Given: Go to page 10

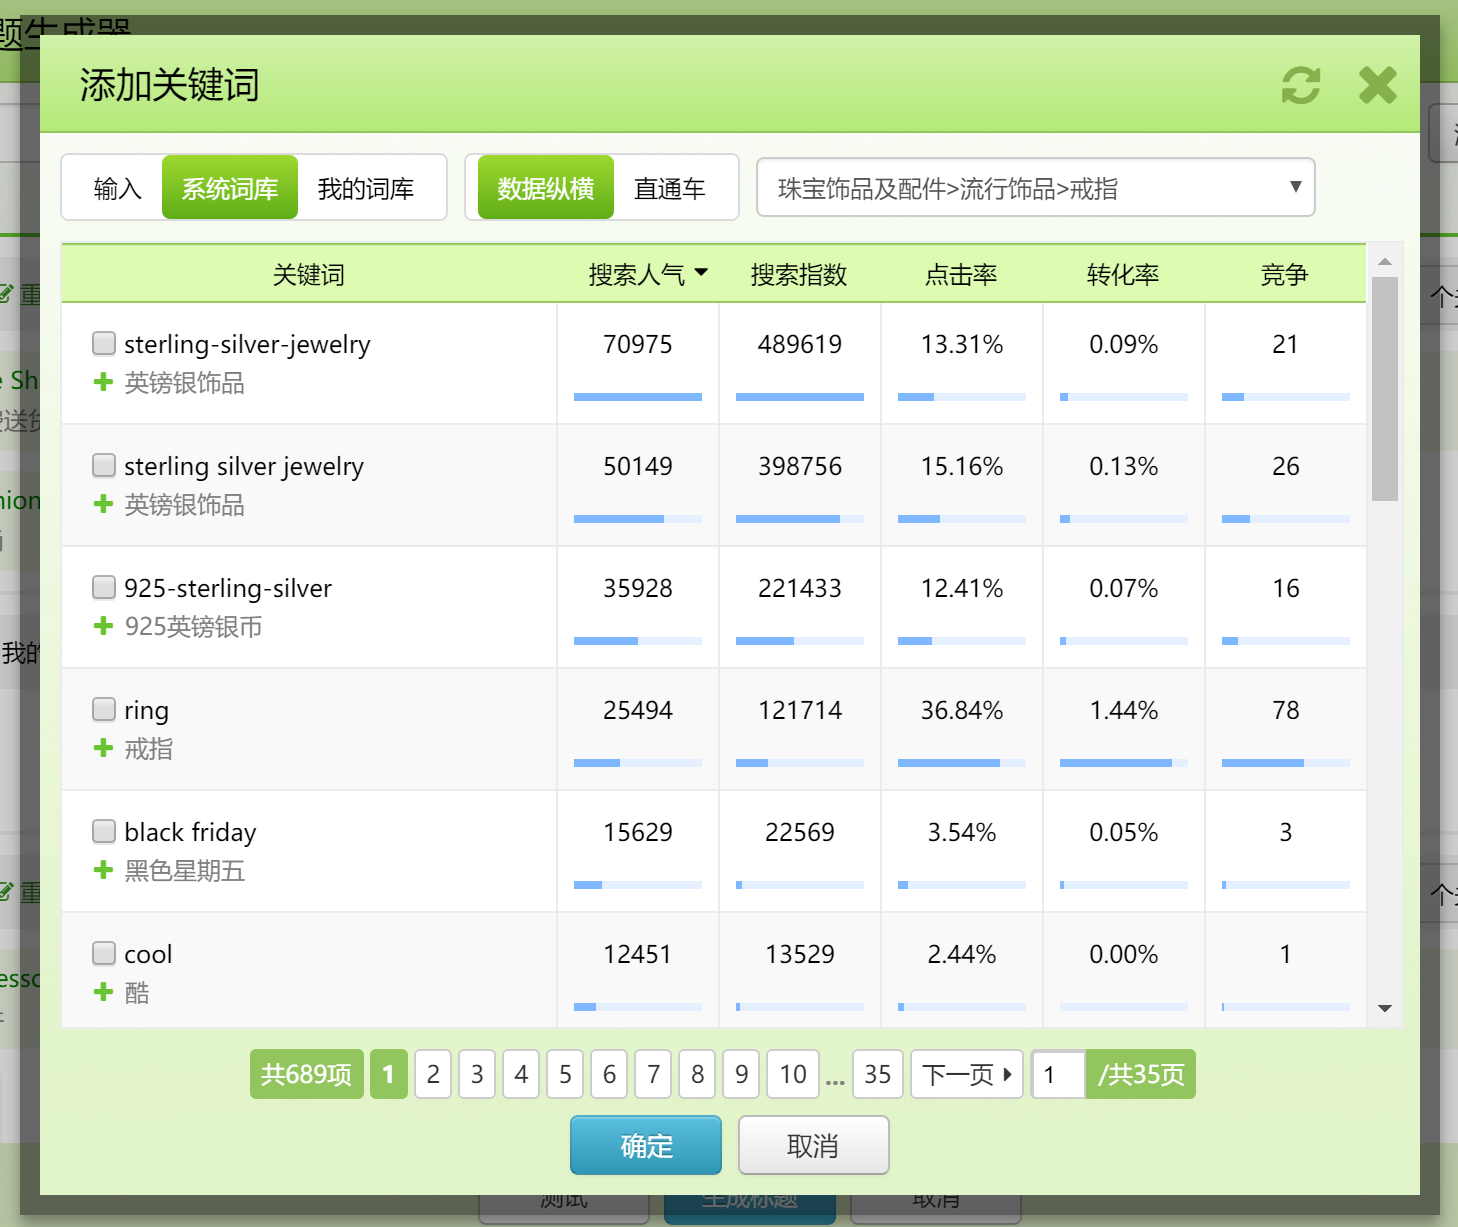Looking at the screenshot, I should coord(793,1074).
